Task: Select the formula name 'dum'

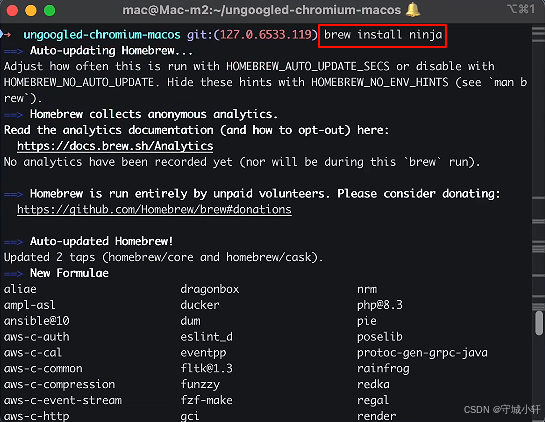Action: coord(190,321)
